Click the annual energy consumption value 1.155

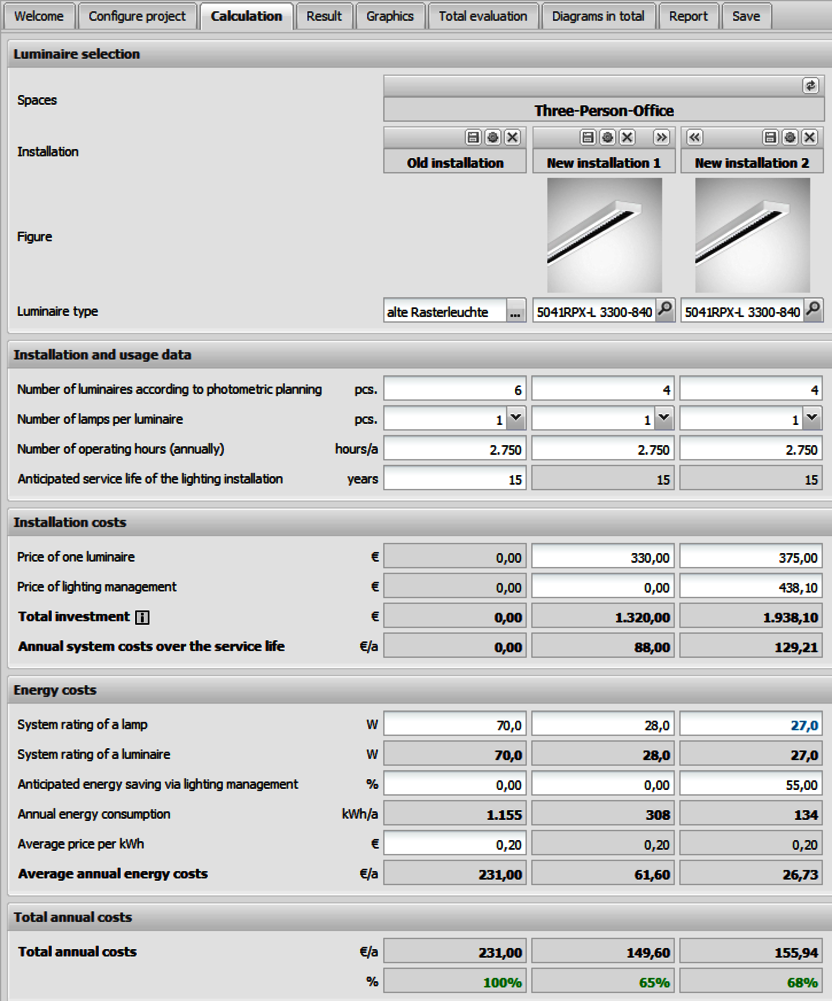tap(455, 815)
